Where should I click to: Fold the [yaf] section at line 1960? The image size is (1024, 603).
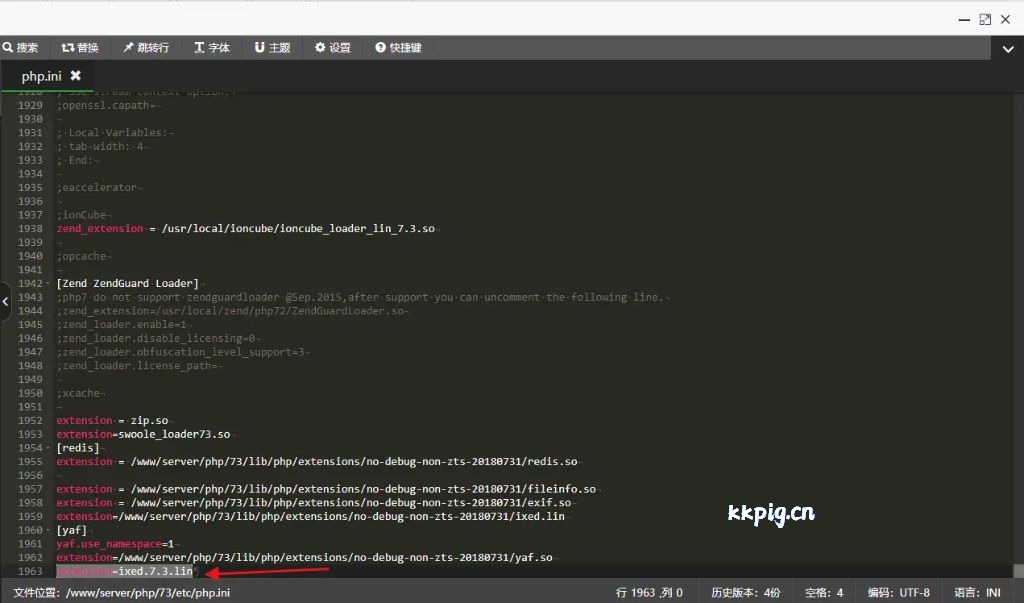coord(48,530)
